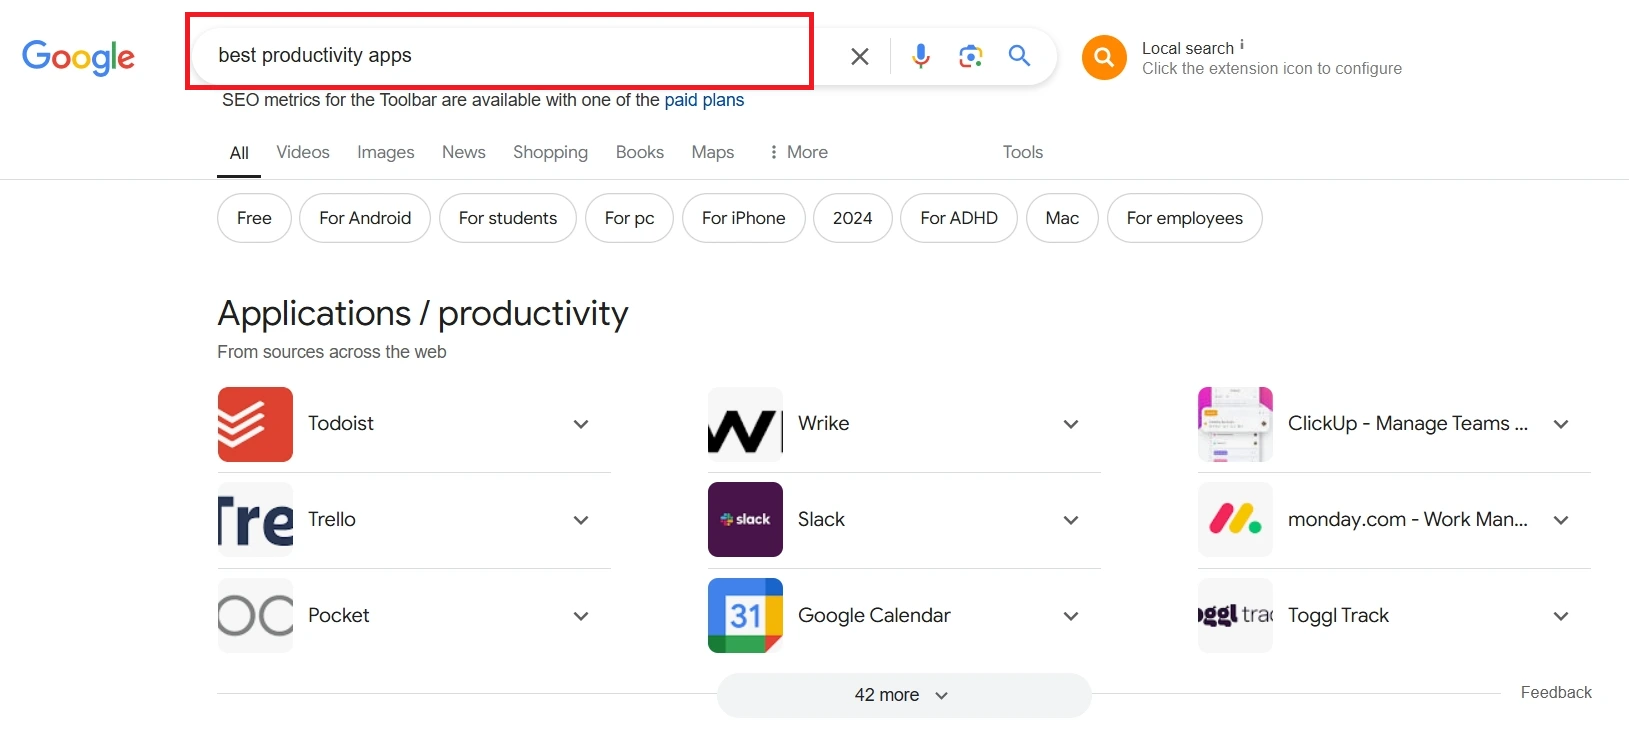Image resolution: width=1629 pixels, height=742 pixels.
Task: Submit search with magnifier icon
Action: [1019, 56]
